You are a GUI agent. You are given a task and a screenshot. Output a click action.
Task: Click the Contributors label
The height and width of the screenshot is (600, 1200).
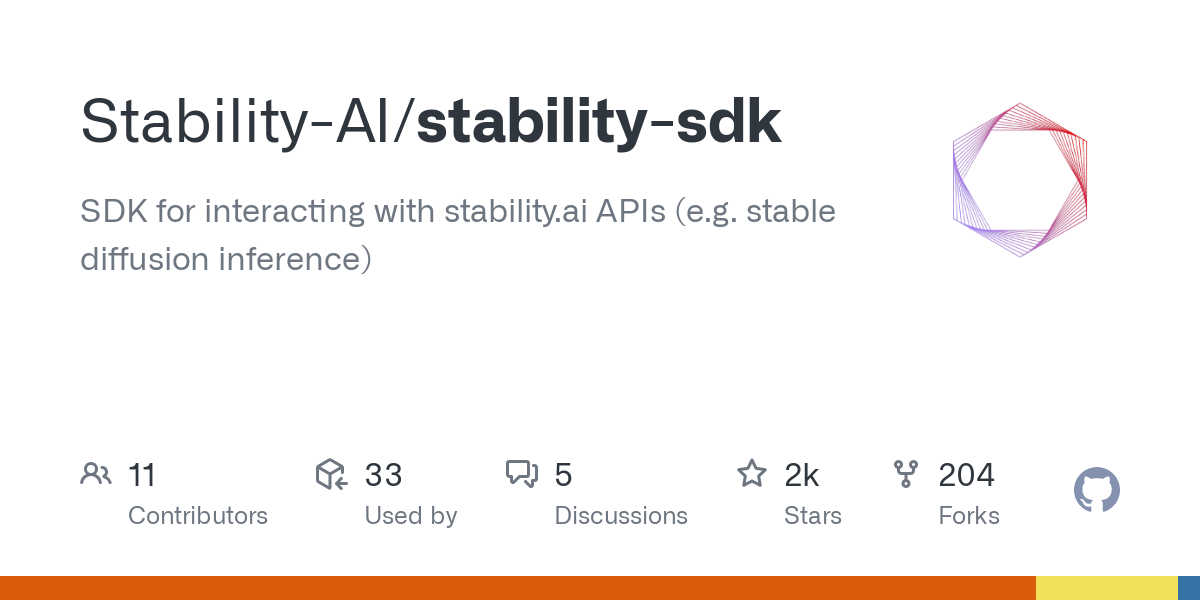(198, 516)
